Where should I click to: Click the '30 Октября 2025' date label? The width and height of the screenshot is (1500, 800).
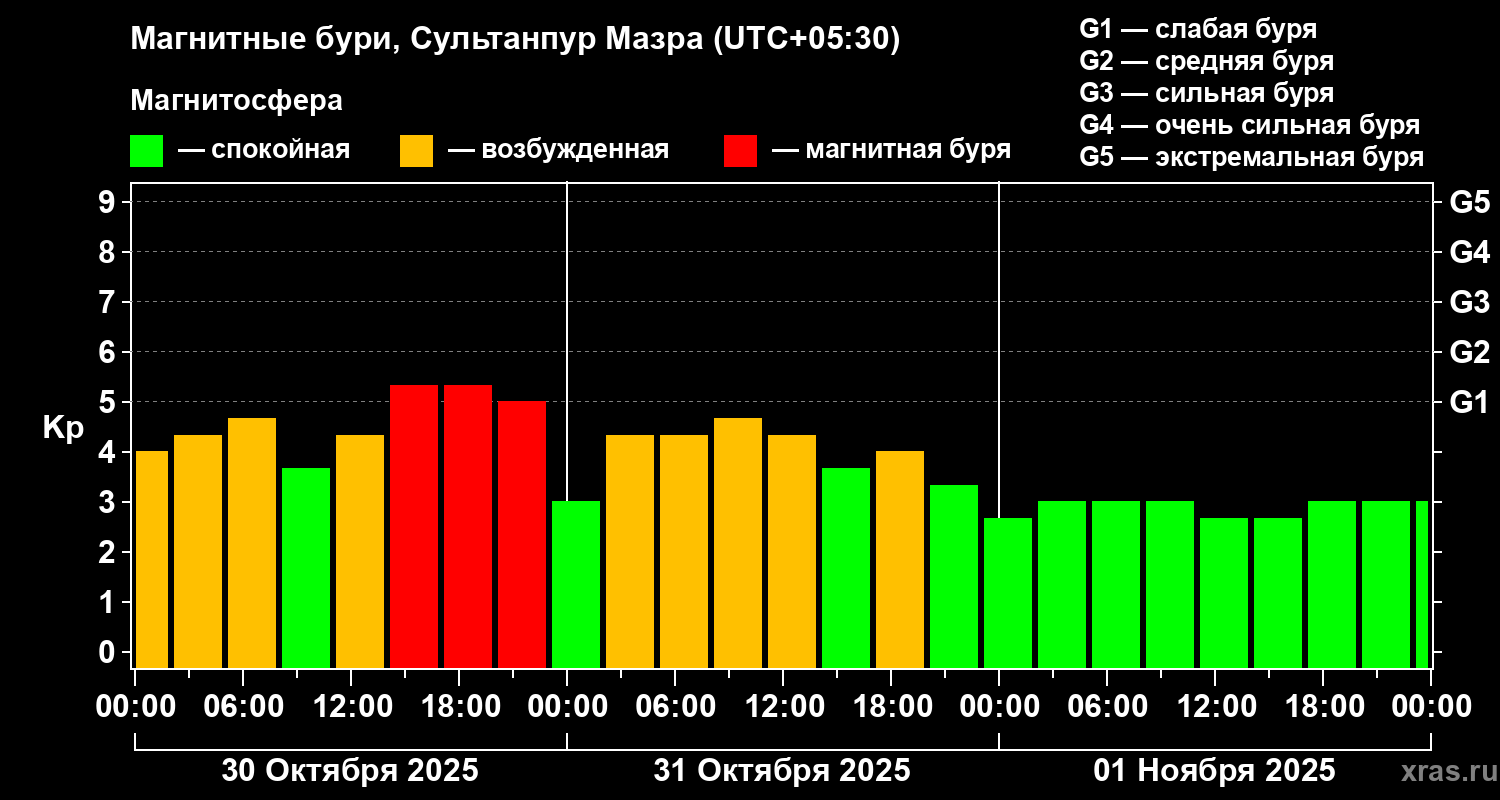(x=350, y=771)
